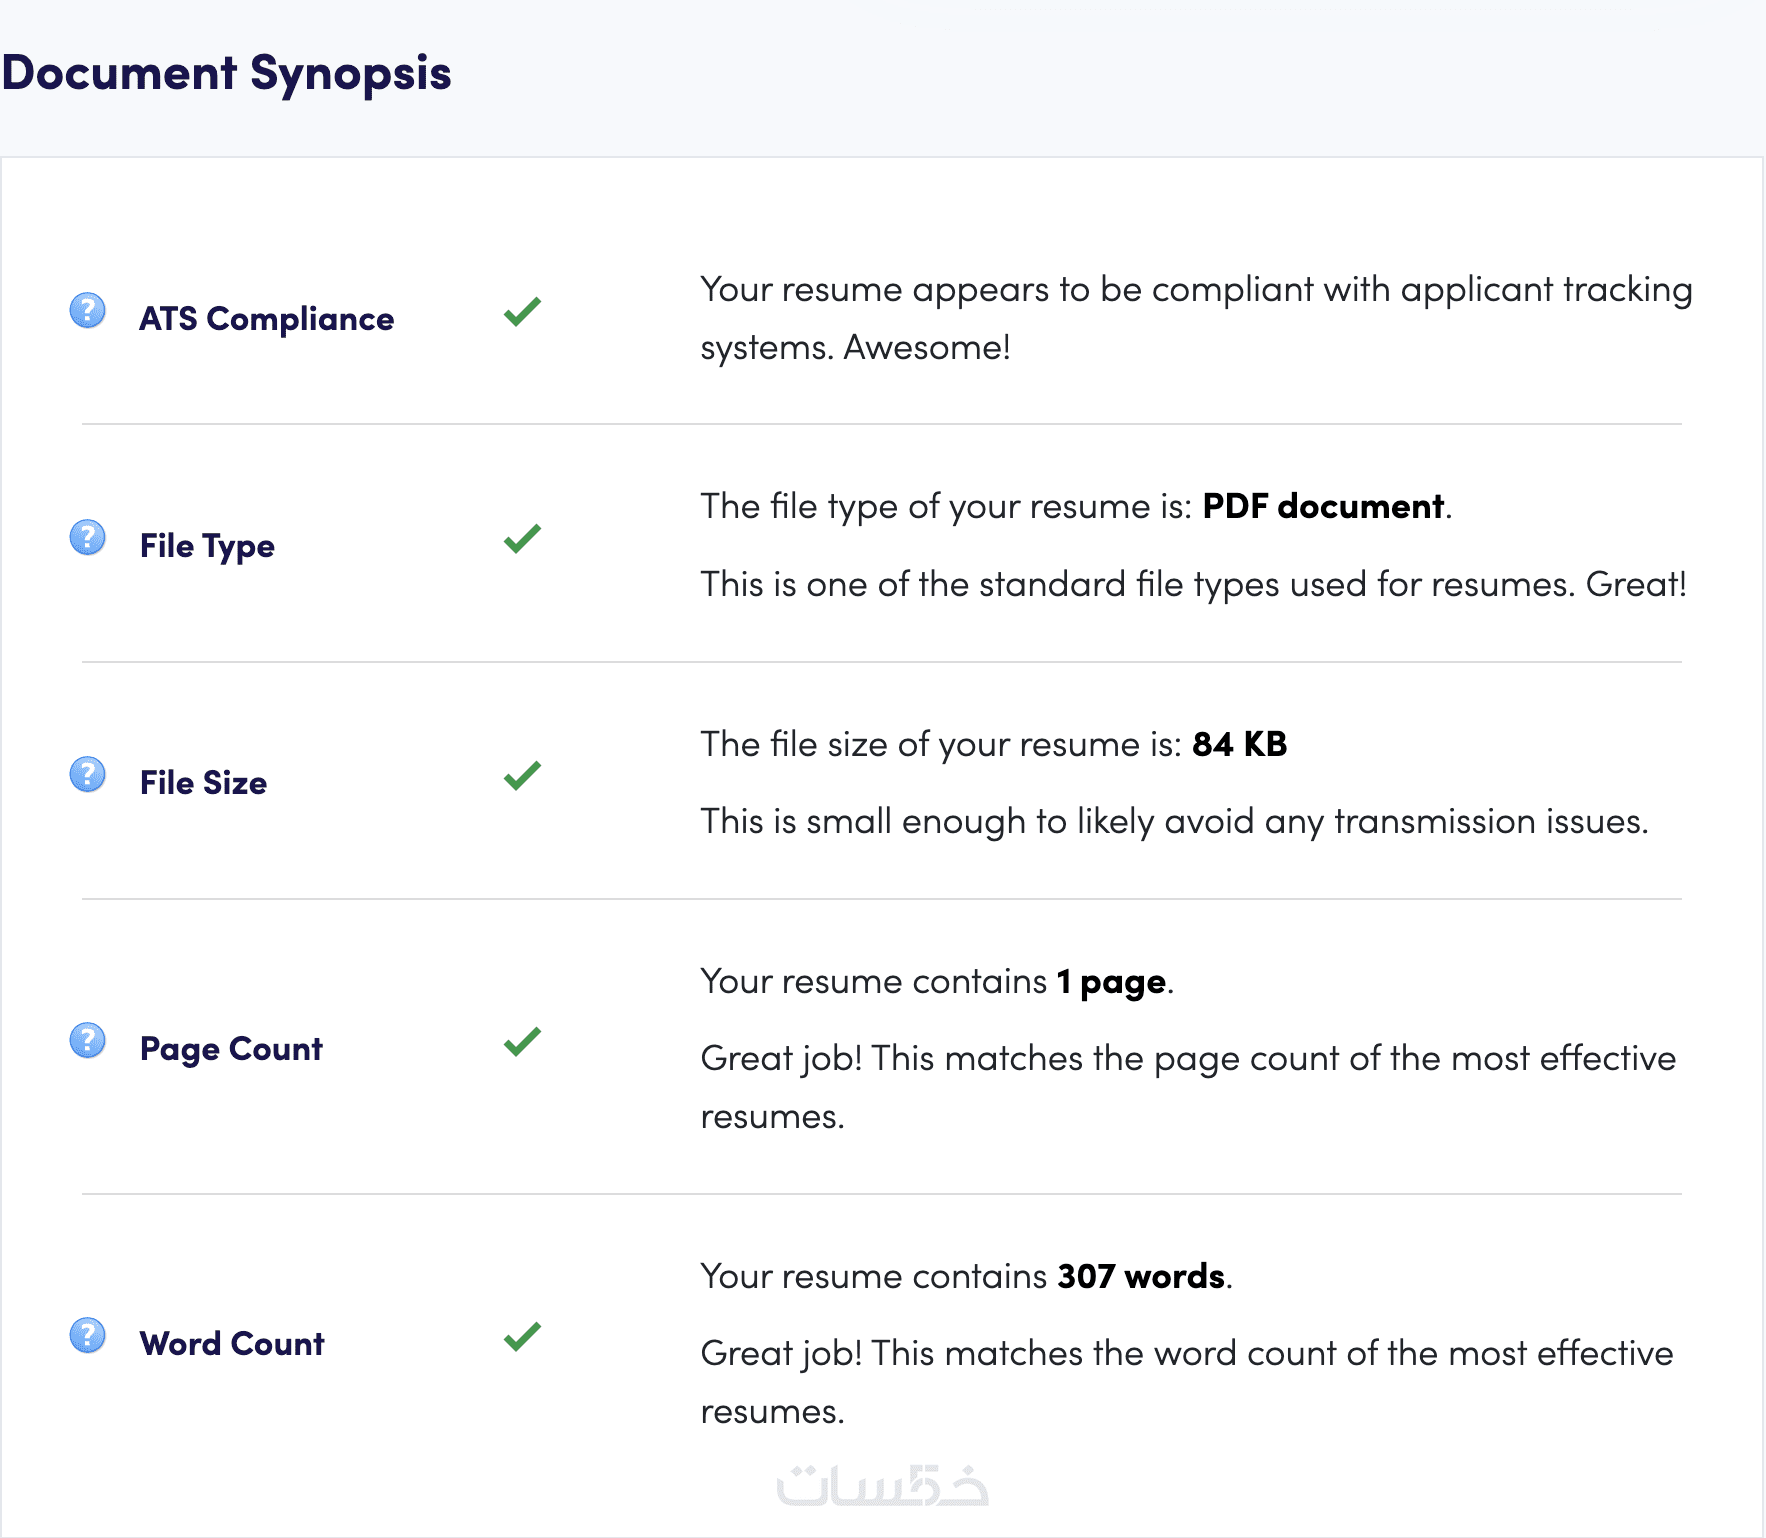Click the Arabic watermark logo at bottom
The height and width of the screenshot is (1538, 1766).
tap(882, 1486)
